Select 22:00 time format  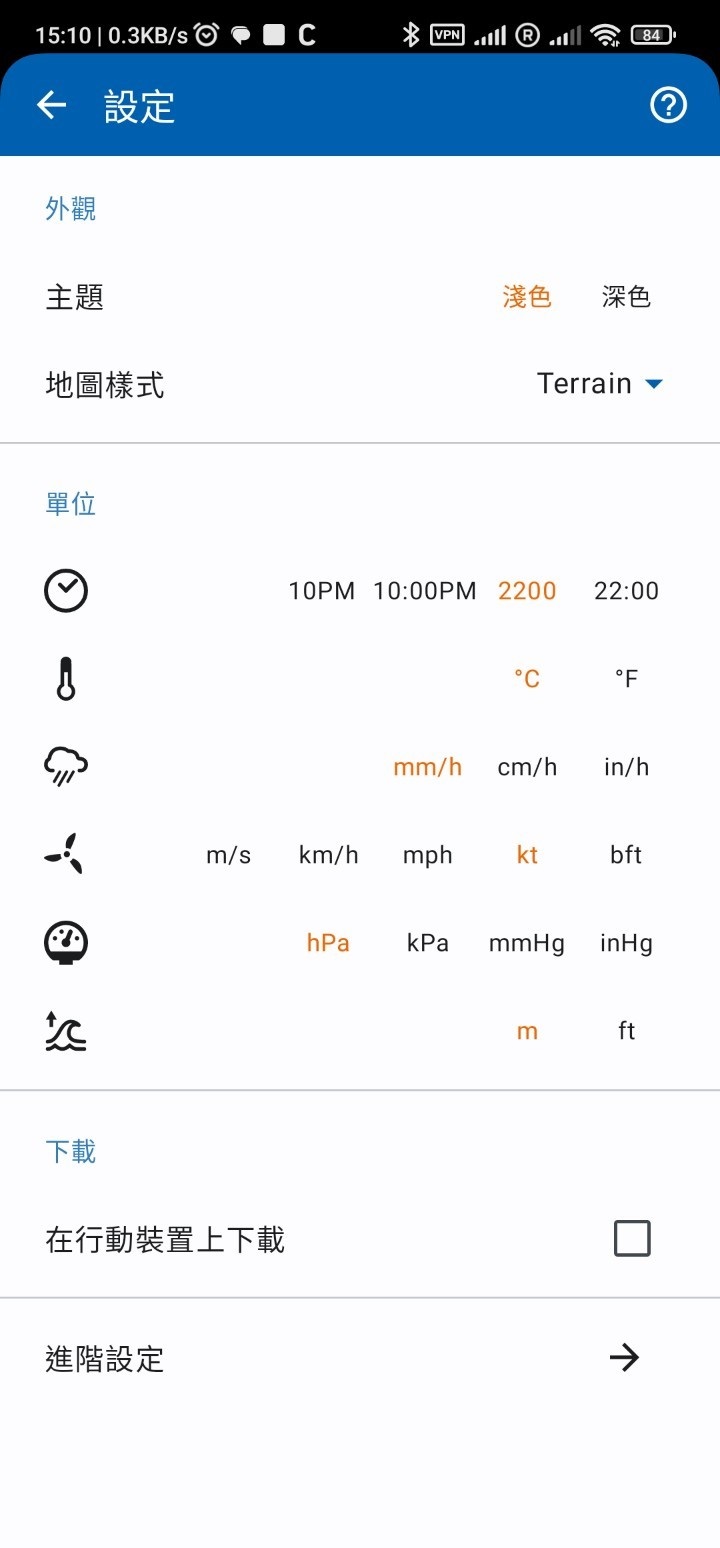tap(626, 591)
